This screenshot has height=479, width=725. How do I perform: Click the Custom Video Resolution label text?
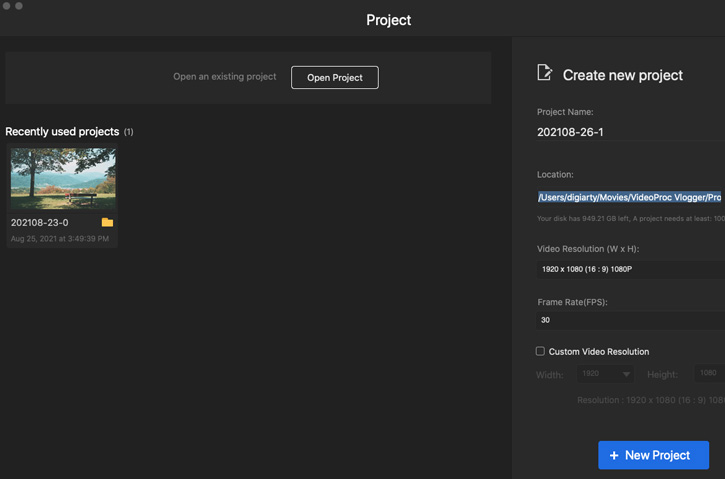[x=599, y=352]
